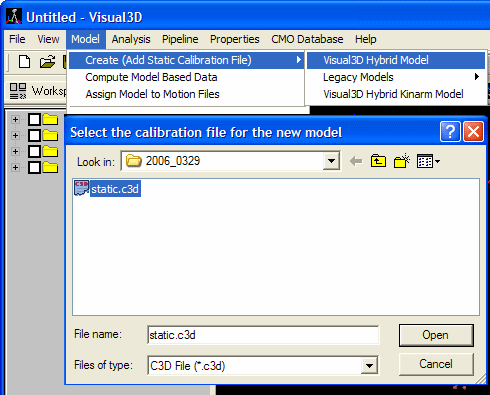Viewport: 490px width, 395px height.
Task: Expand the Legacy Models submenu
Action: point(396,77)
